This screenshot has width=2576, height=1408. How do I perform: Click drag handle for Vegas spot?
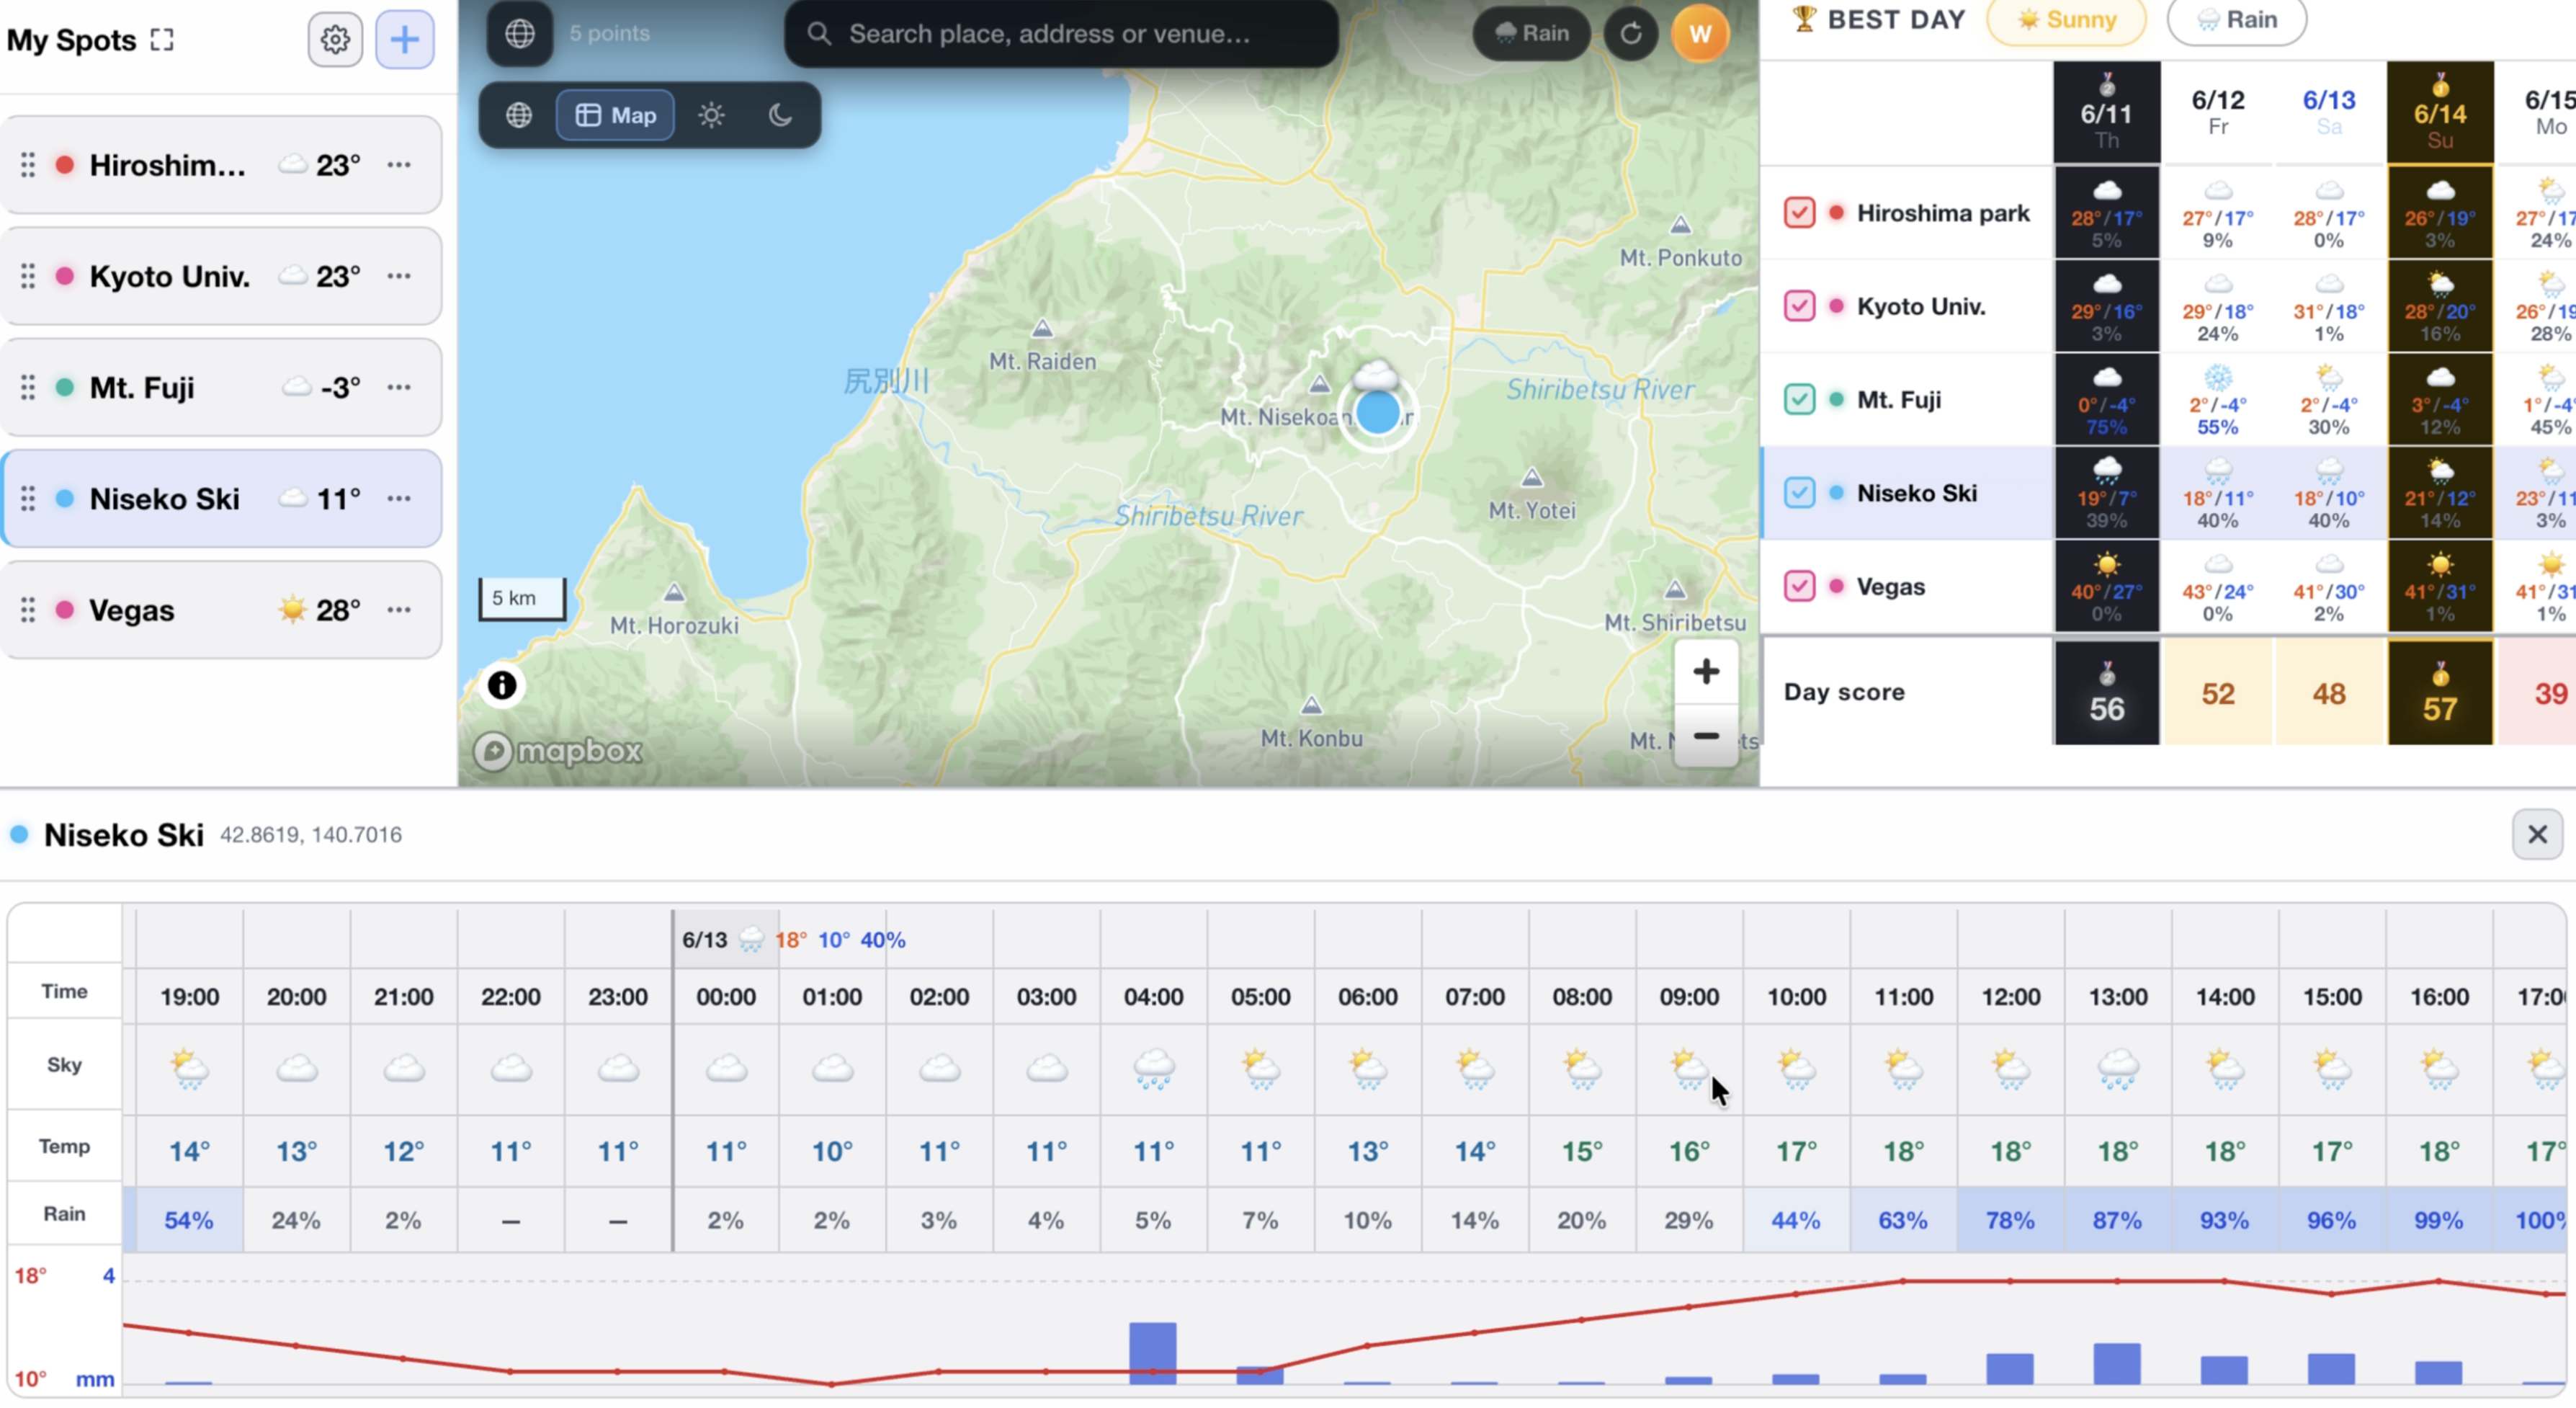(28, 610)
